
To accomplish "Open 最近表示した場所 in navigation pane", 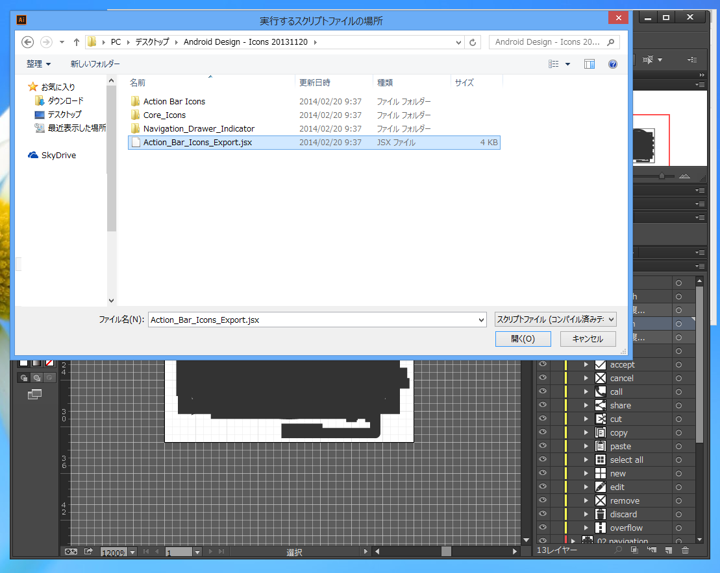I will point(70,128).
